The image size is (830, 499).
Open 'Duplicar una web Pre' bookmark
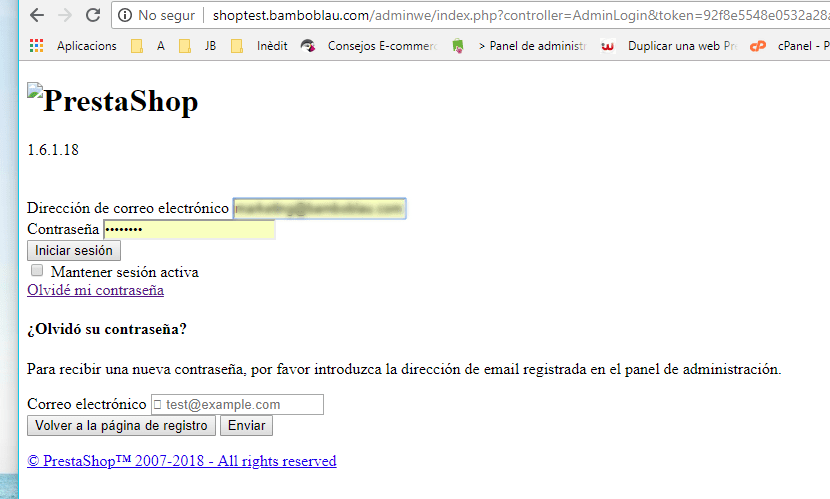(x=669, y=46)
